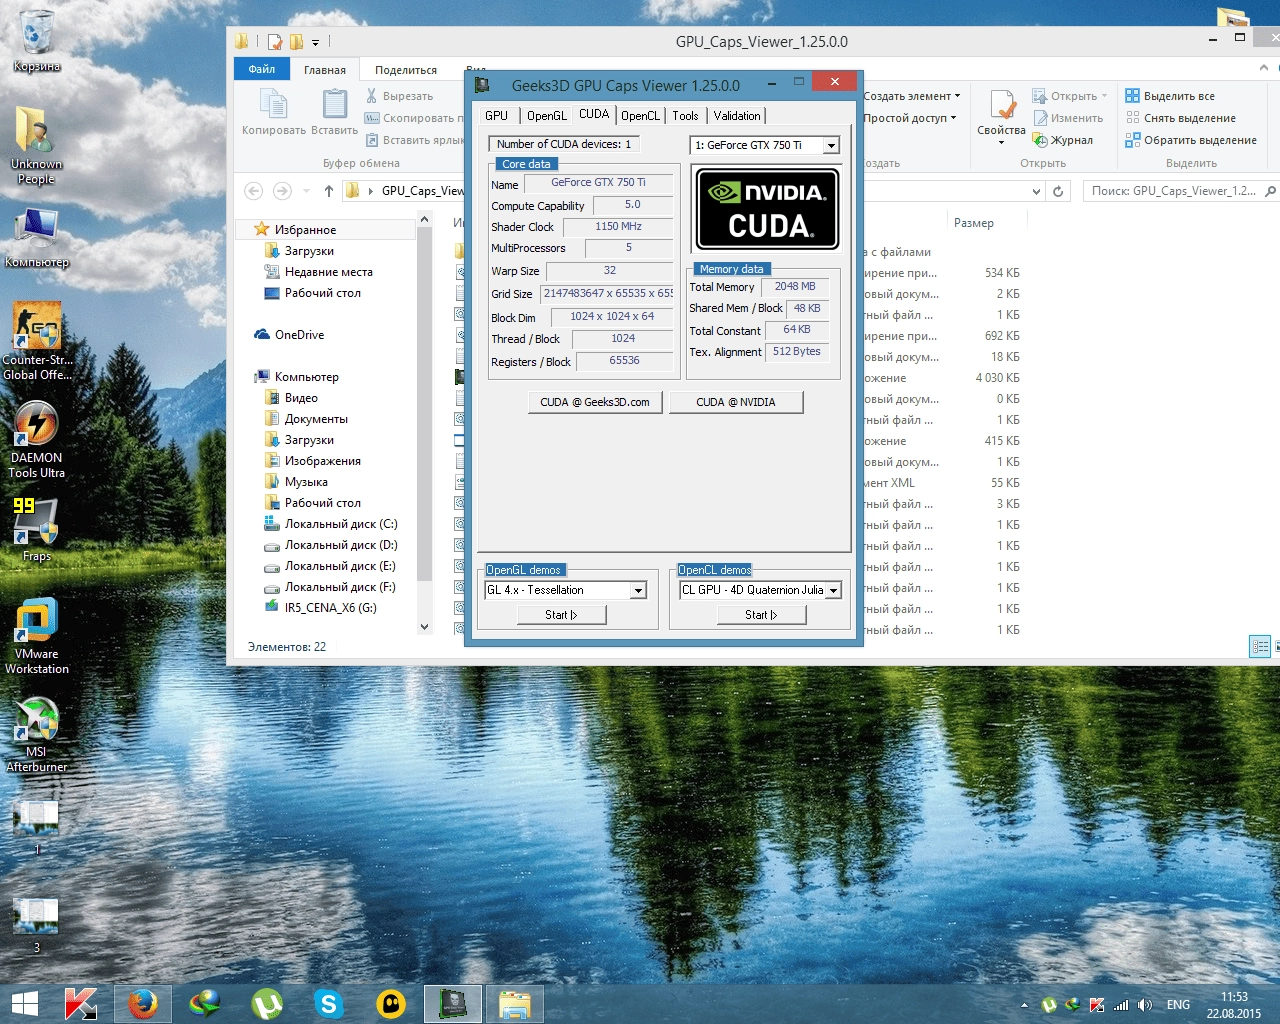Open Skype from the taskbar
This screenshot has height=1024, width=1280.
click(x=329, y=1004)
